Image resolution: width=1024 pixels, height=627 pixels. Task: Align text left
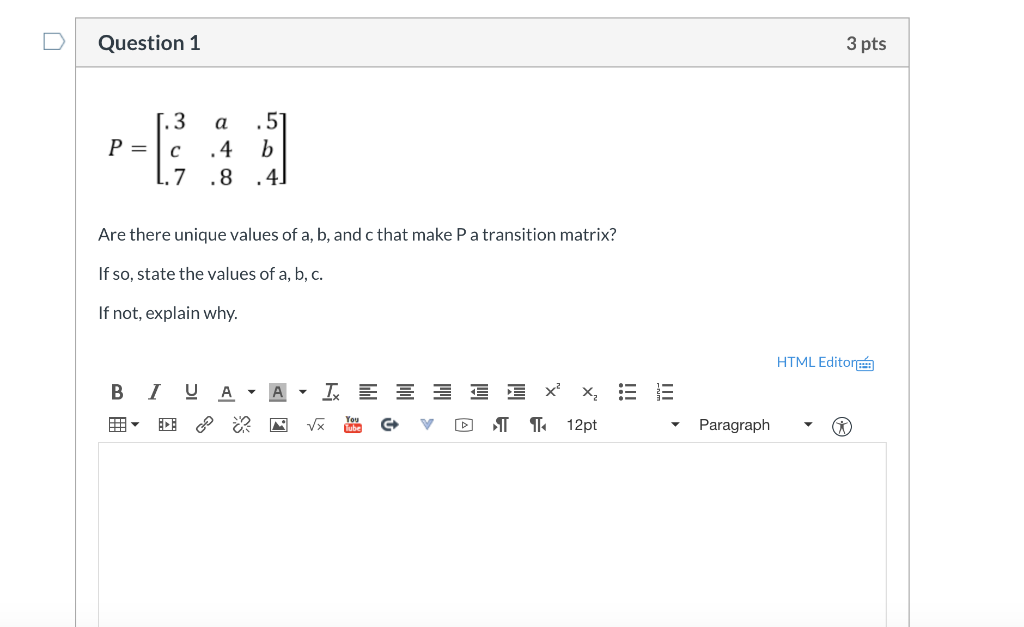coord(368,392)
